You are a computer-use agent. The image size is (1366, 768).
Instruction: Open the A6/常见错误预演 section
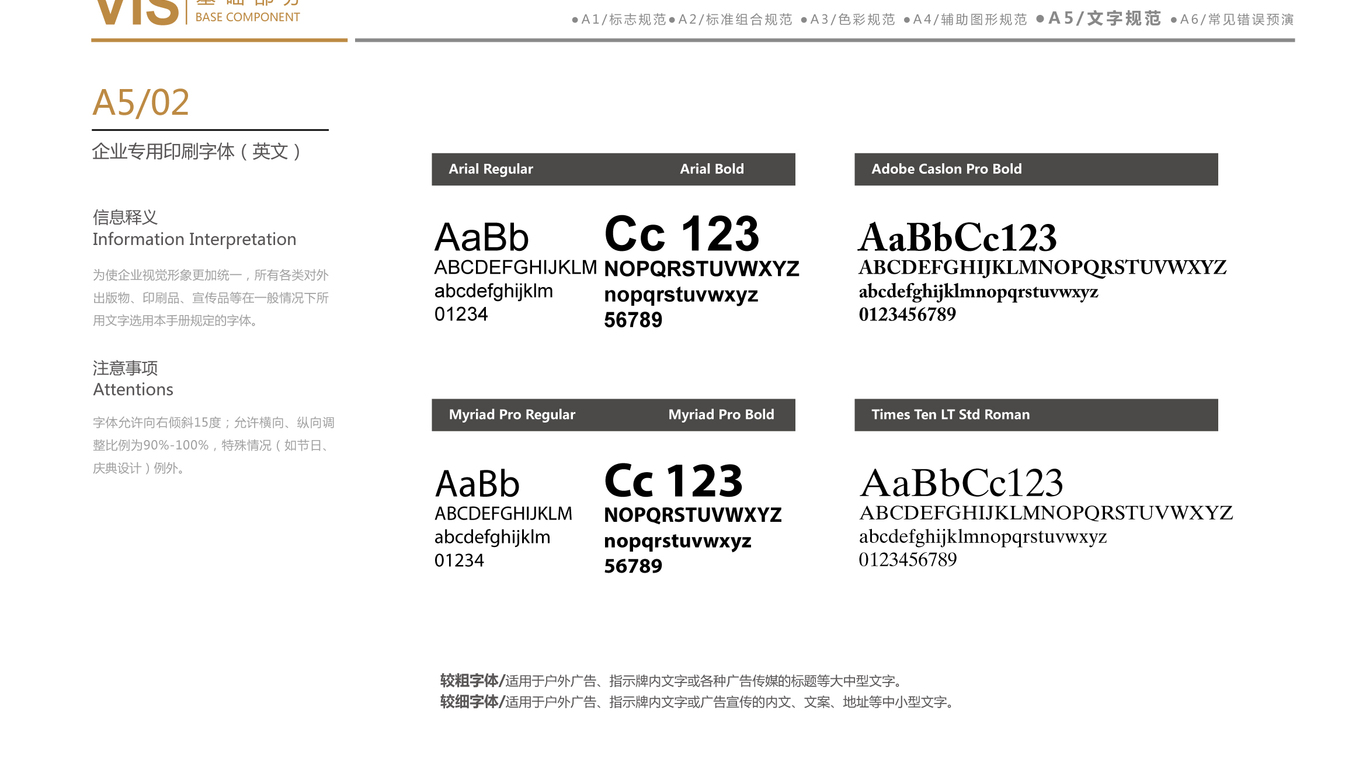pyautogui.click(x=1231, y=20)
